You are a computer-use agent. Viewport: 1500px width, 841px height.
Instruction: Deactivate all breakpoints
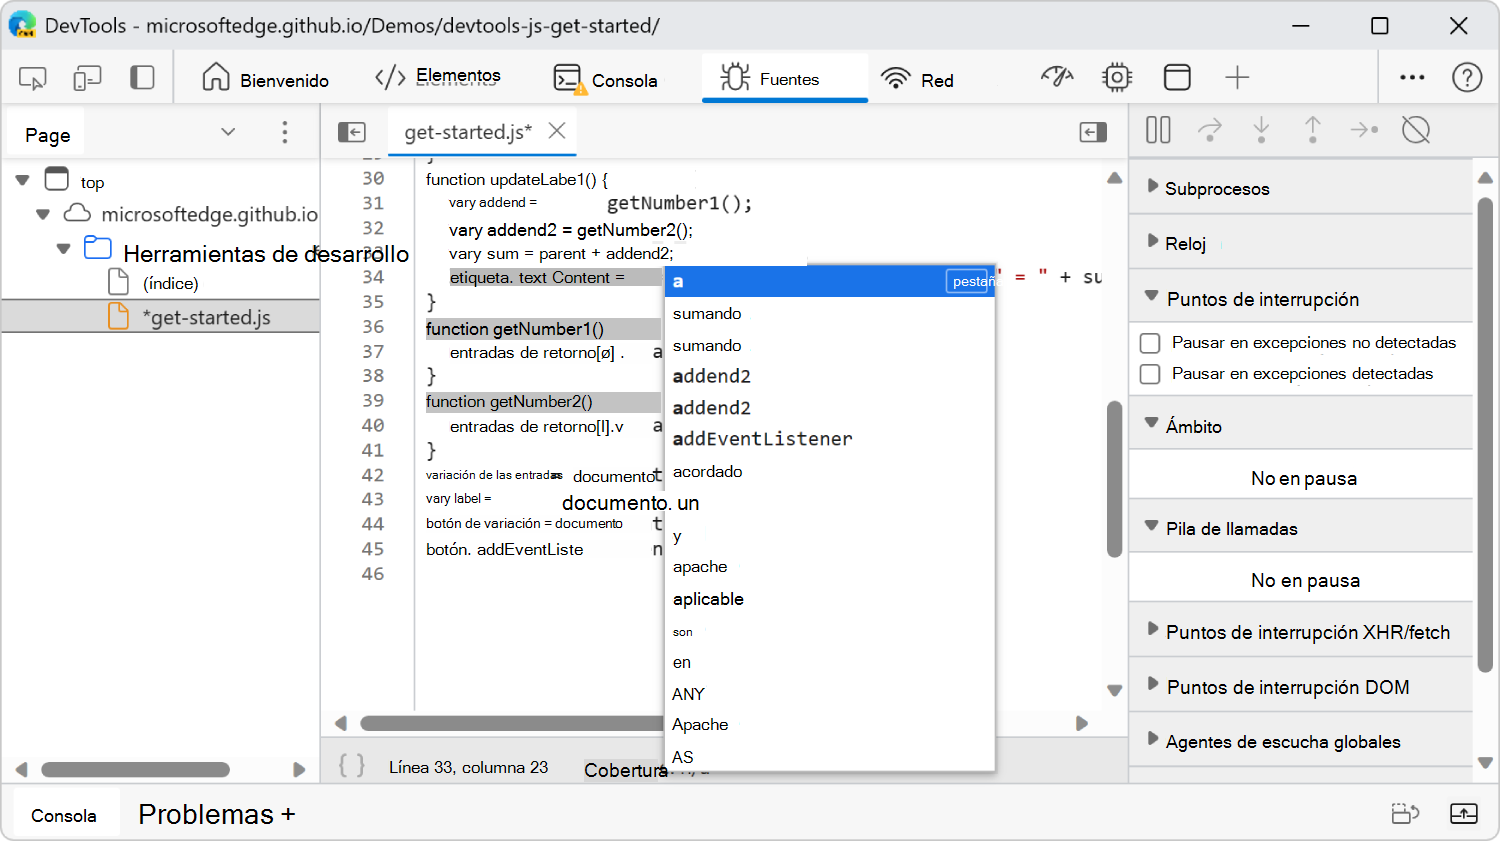[1417, 130]
